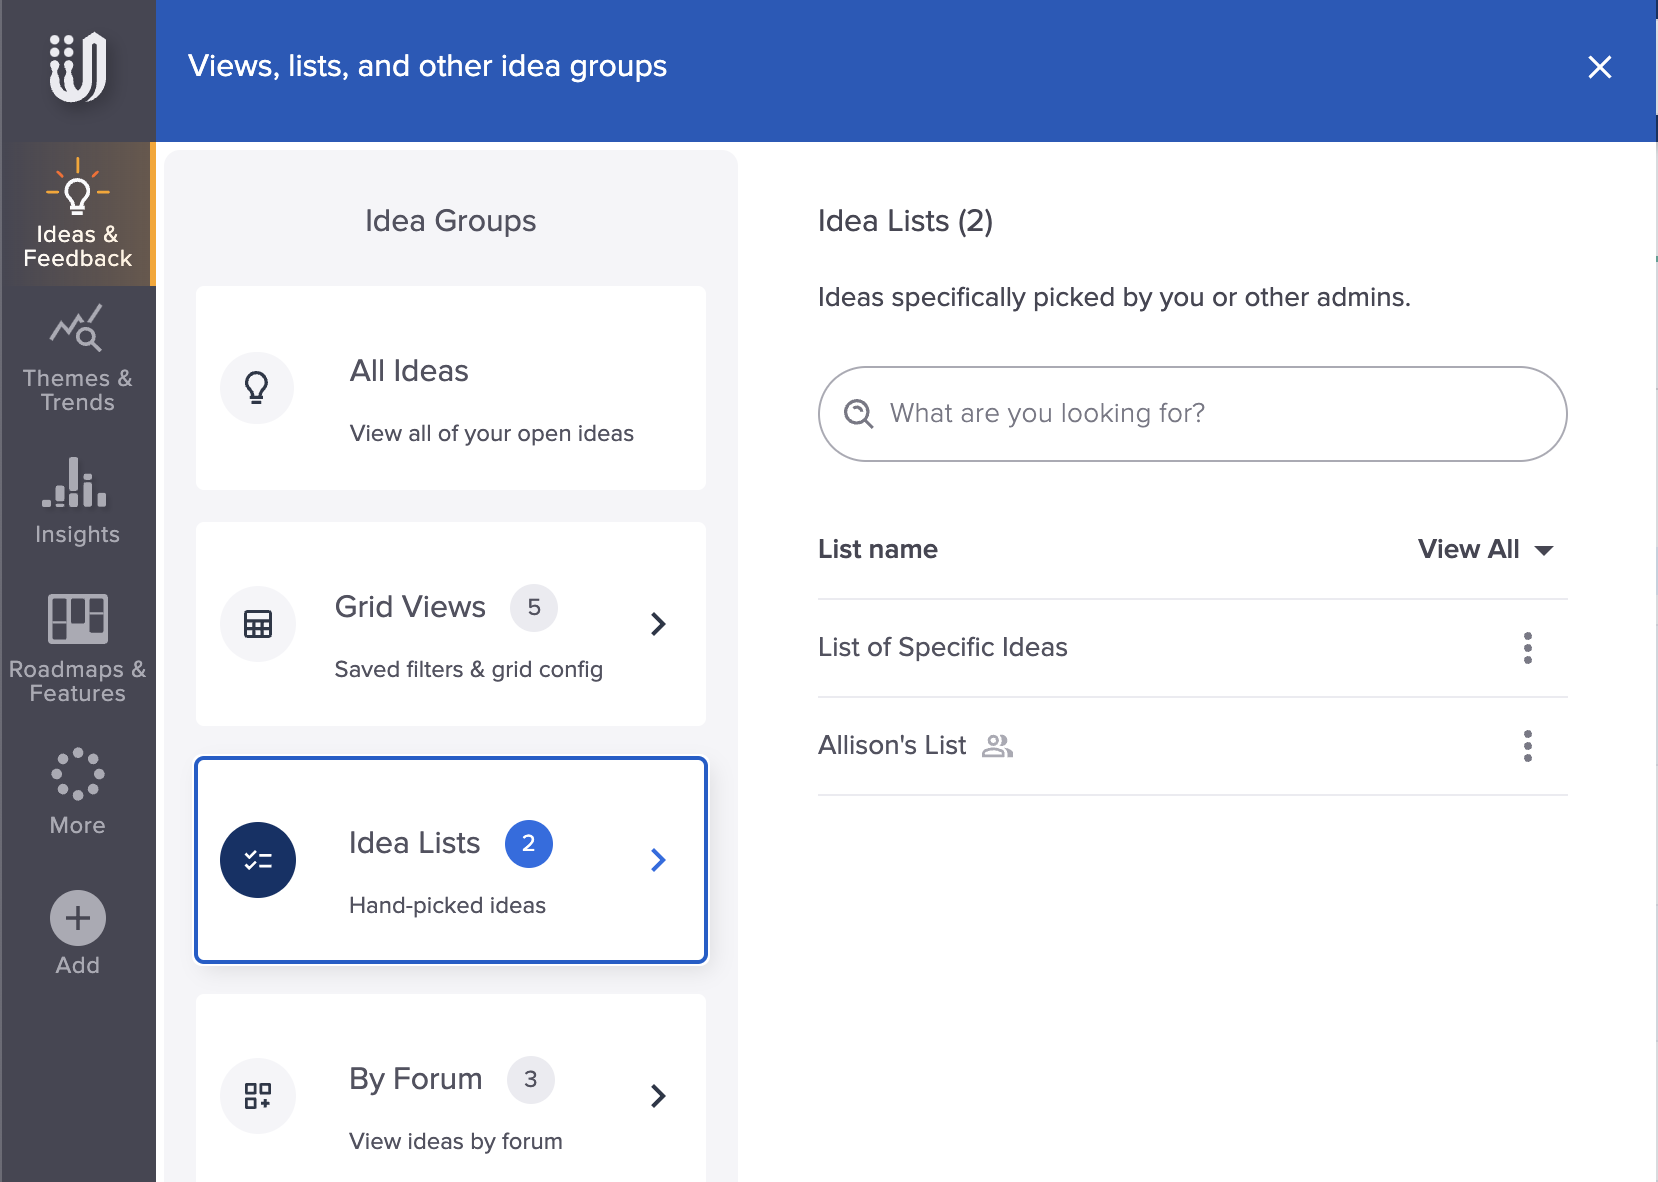Expand By Forum with the chevron
The height and width of the screenshot is (1182, 1658).
[x=657, y=1096]
